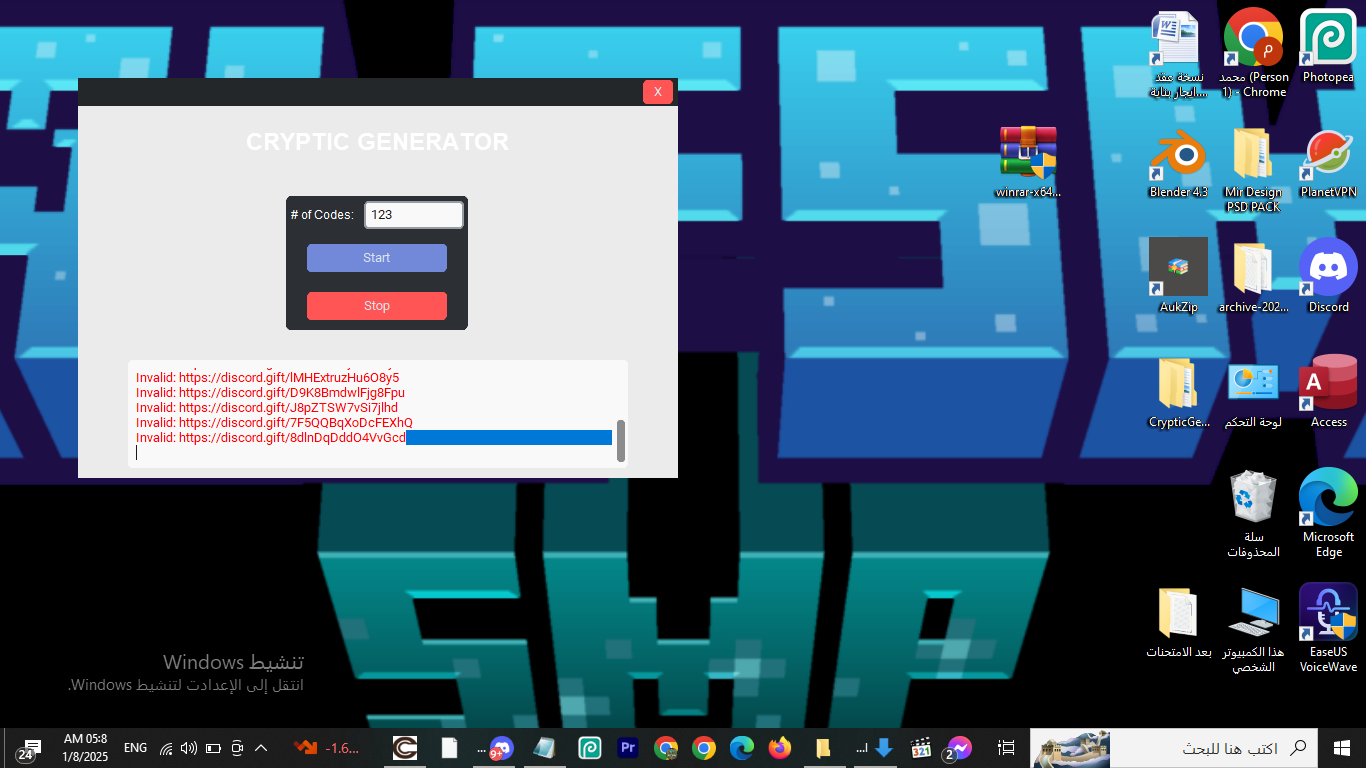The height and width of the screenshot is (768, 1366).
Task: Click the invalid link ending D9K8BmdwlFjg8Fpu
Action: (x=270, y=393)
